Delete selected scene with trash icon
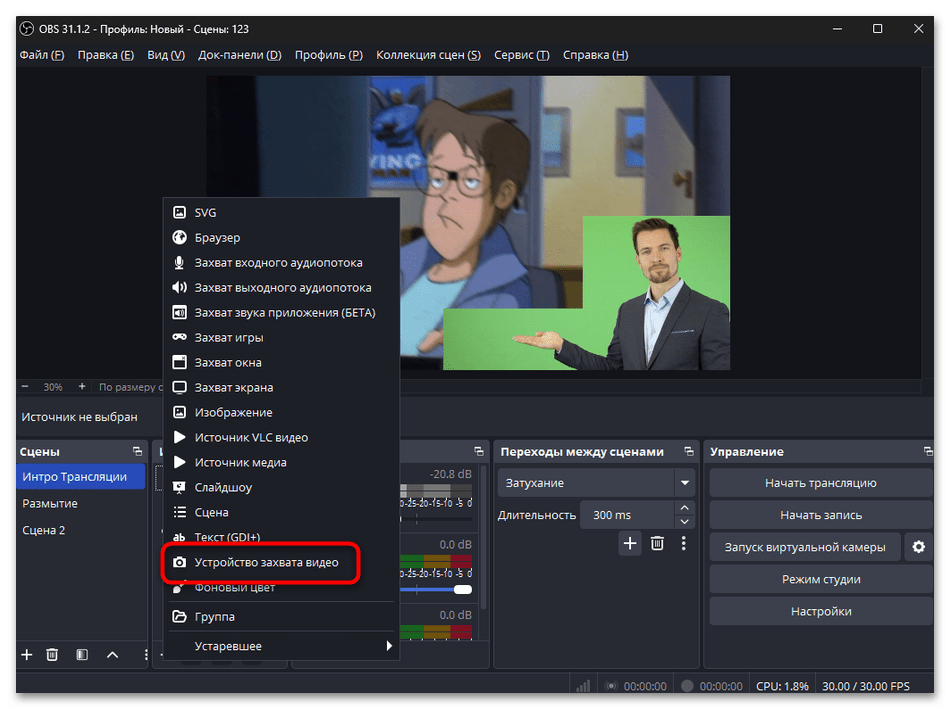The height and width of the screenshot is (709, 950). [x=52, y=655]
